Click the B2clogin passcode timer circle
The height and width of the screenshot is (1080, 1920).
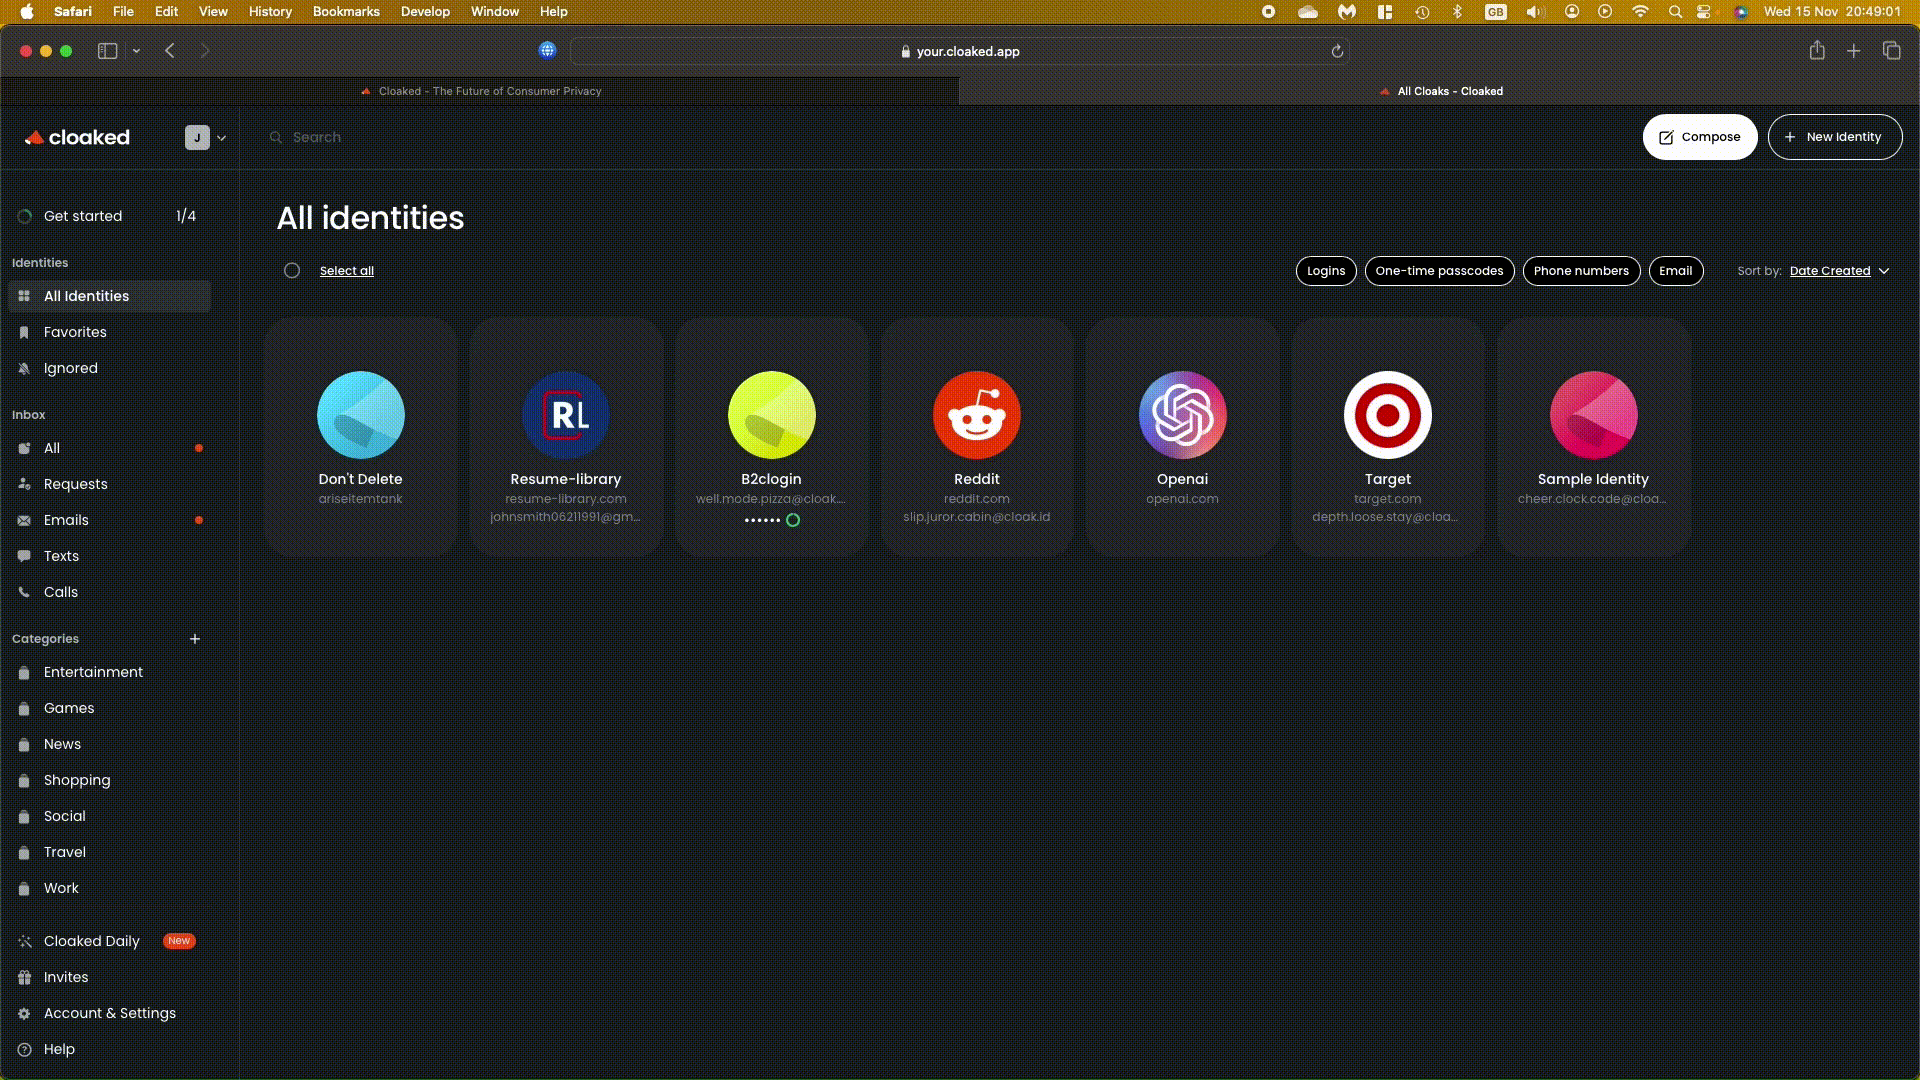[x=793, y=520]
